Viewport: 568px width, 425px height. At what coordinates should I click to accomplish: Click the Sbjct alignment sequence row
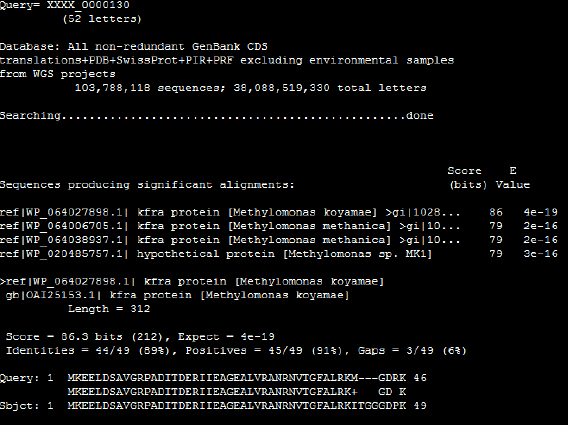coord(213,405)
